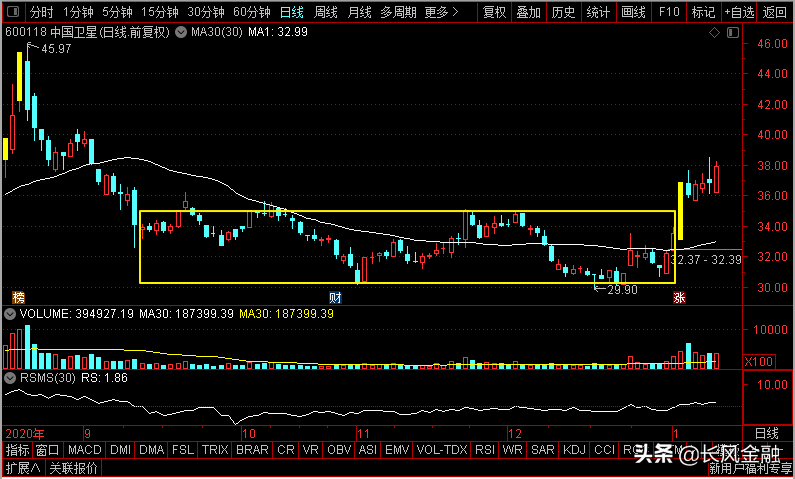Click the panel layout icon right of the diamond
Screen dimensions: 795x479
pyautogui.click(x=733, y=33)
